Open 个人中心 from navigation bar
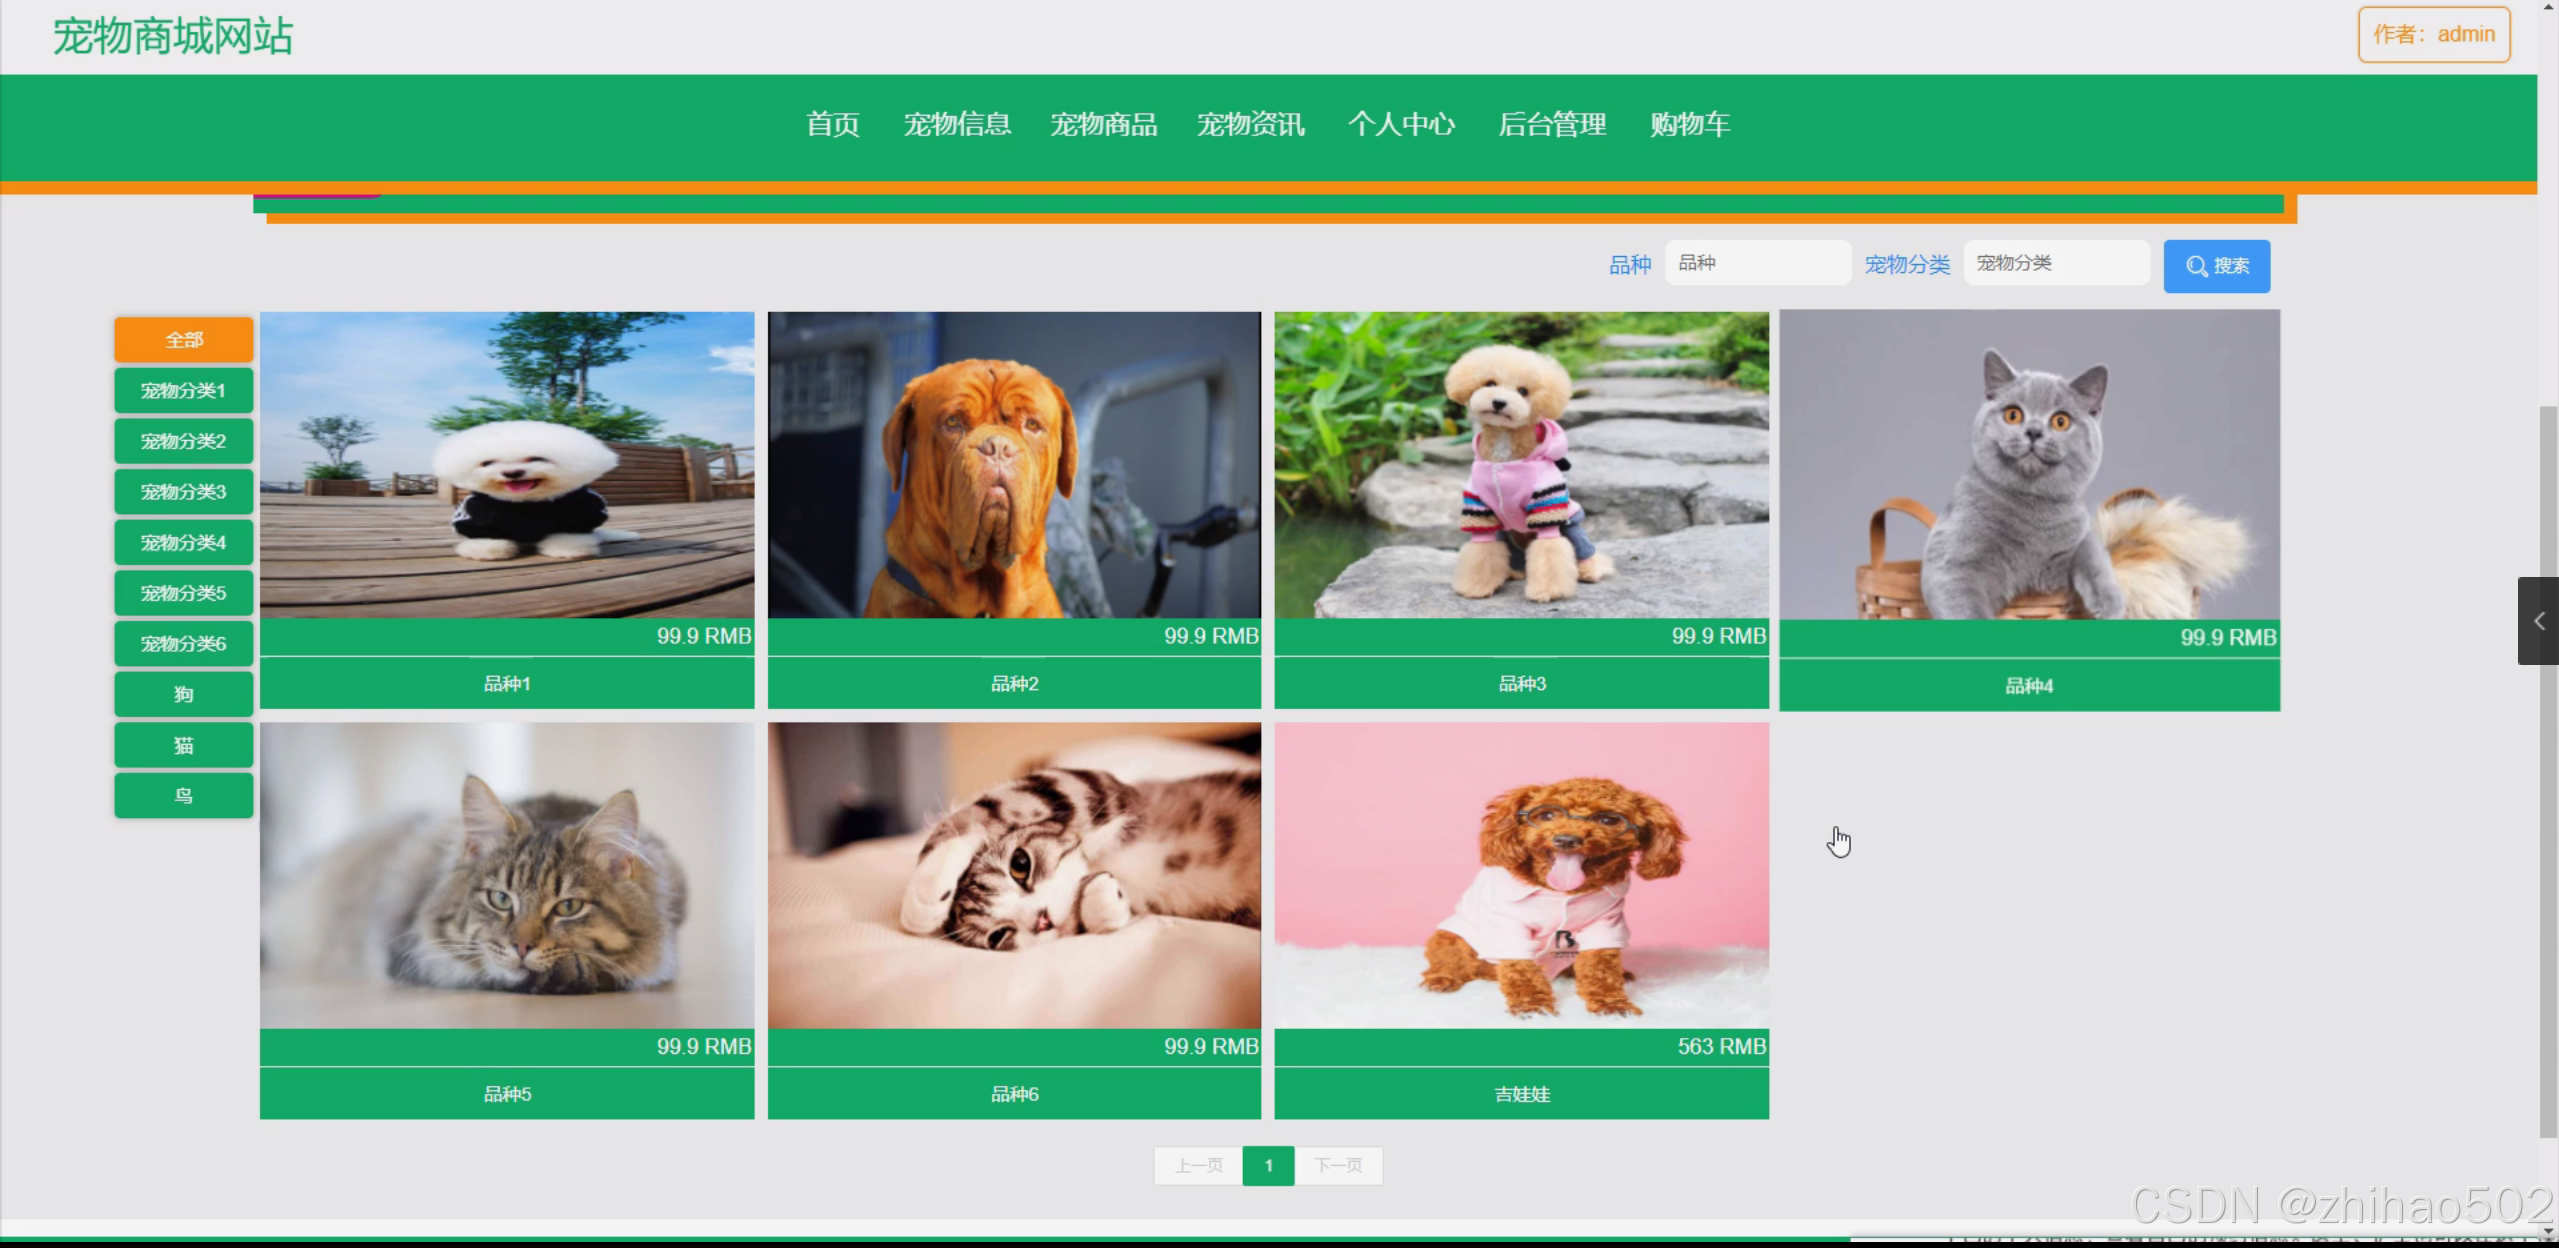 coord(1400,125)
